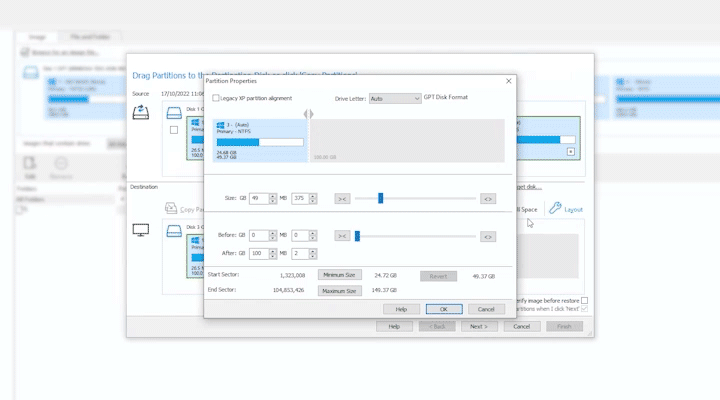Click the Destination disk drive icon
Screen dimensions: 720x400
tap(174, 231)
